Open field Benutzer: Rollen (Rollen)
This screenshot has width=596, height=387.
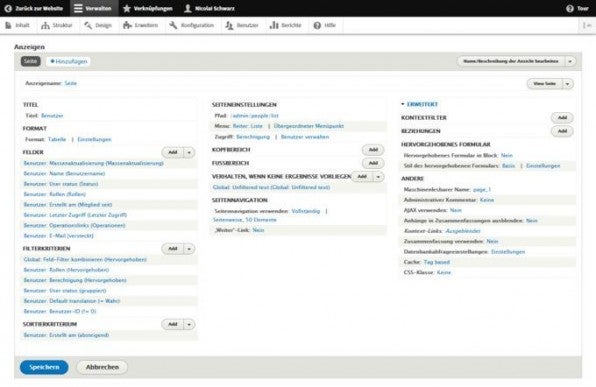pyautogui.click(x=55, y=195)
